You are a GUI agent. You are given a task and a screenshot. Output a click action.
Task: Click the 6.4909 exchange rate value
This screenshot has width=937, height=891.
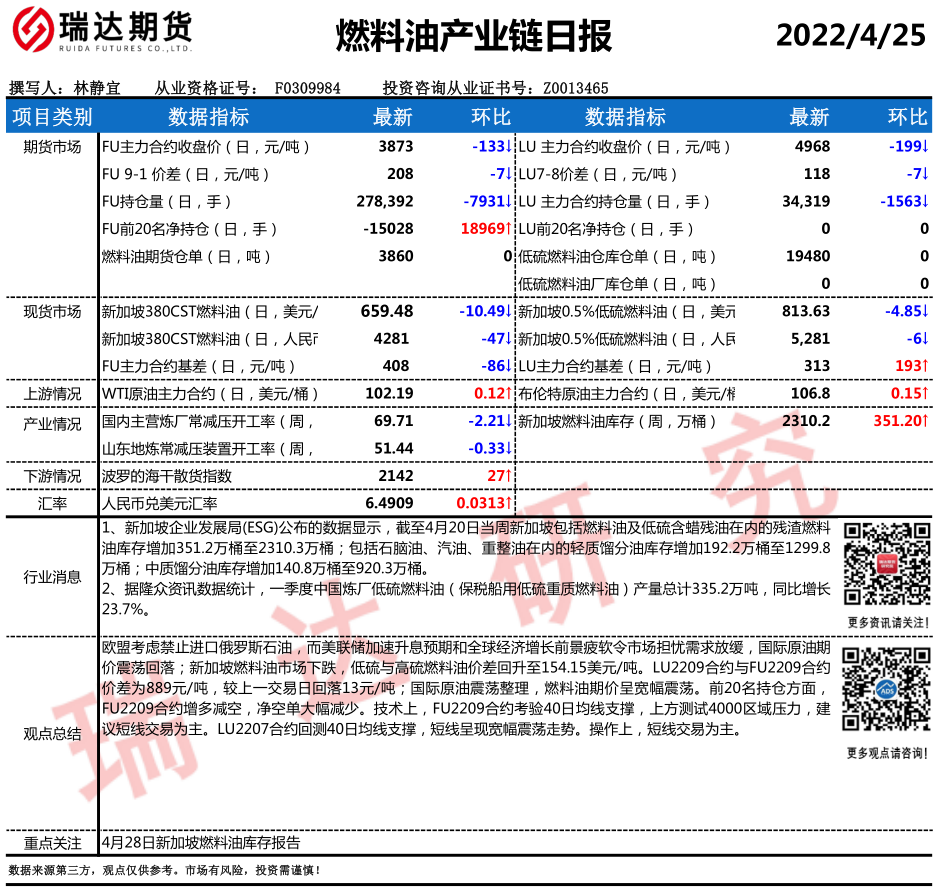tap(389, 503)
